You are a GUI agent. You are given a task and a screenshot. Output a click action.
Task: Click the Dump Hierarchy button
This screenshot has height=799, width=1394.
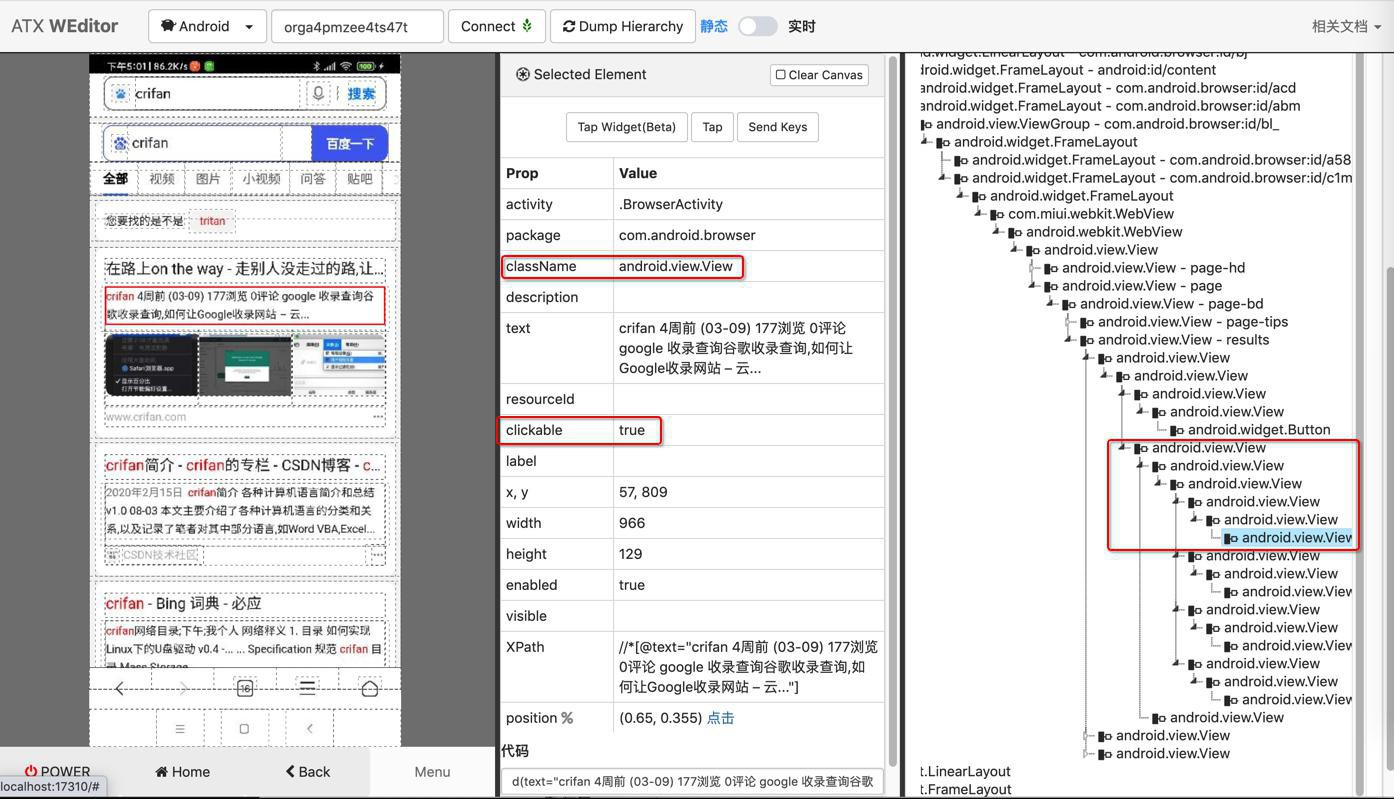click(622, 26)
